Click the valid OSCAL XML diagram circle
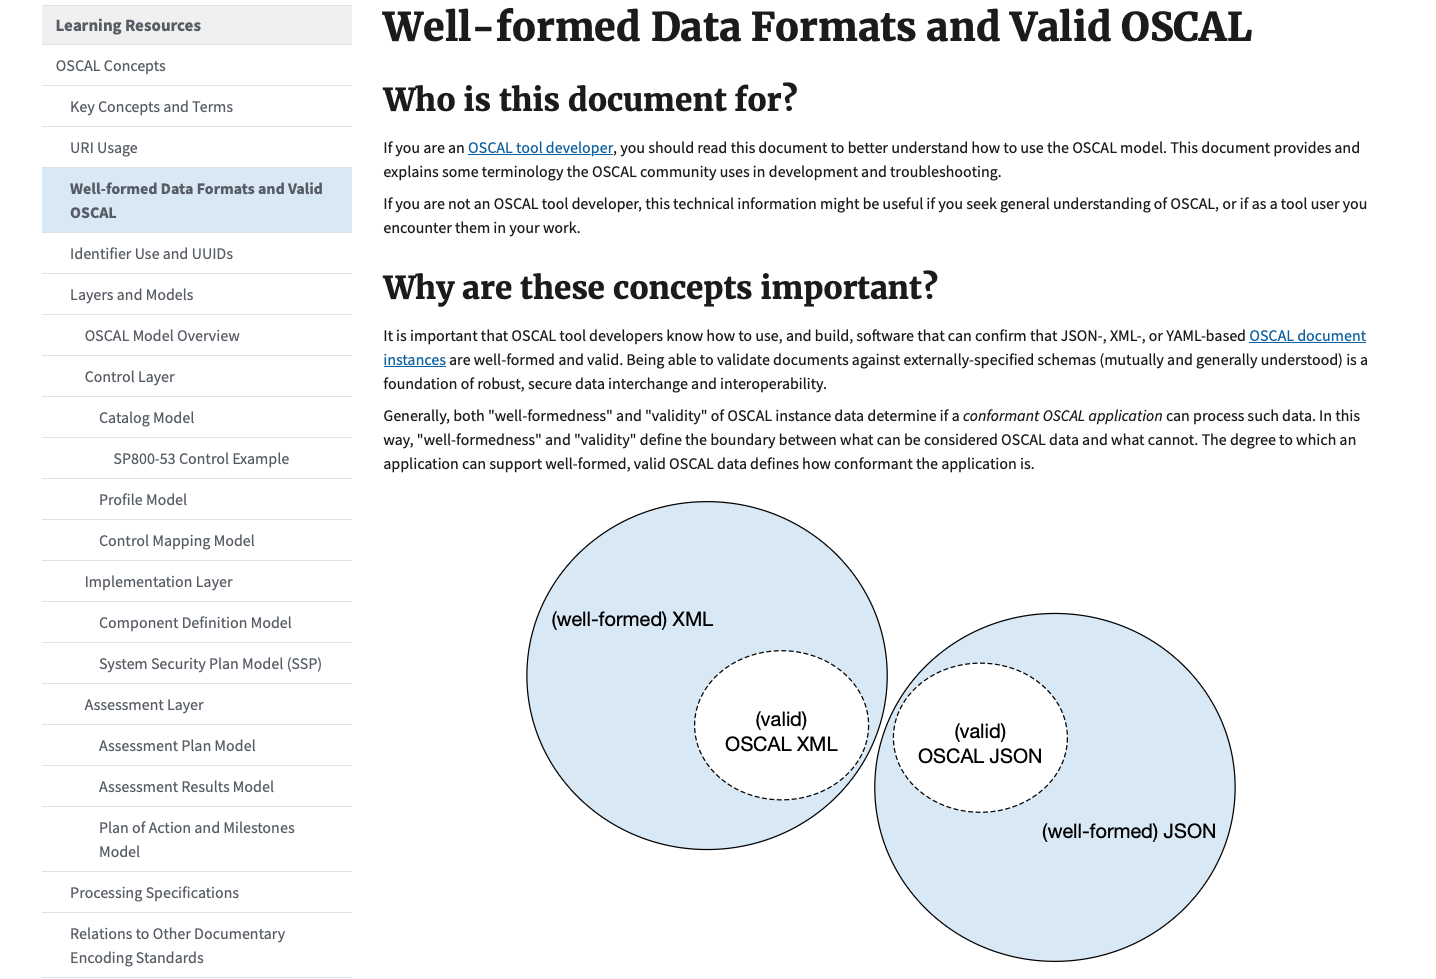 tap(781, 731)
